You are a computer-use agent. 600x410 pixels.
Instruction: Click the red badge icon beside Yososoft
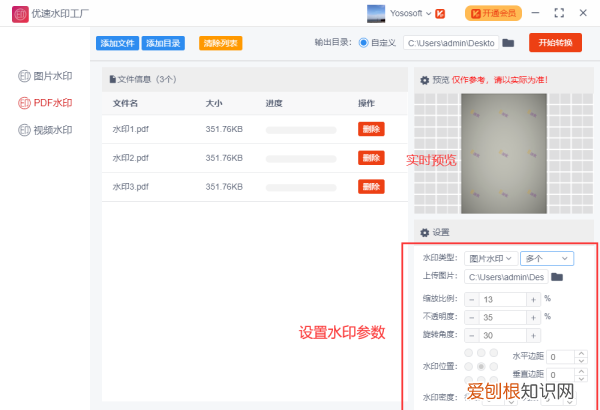440,14
